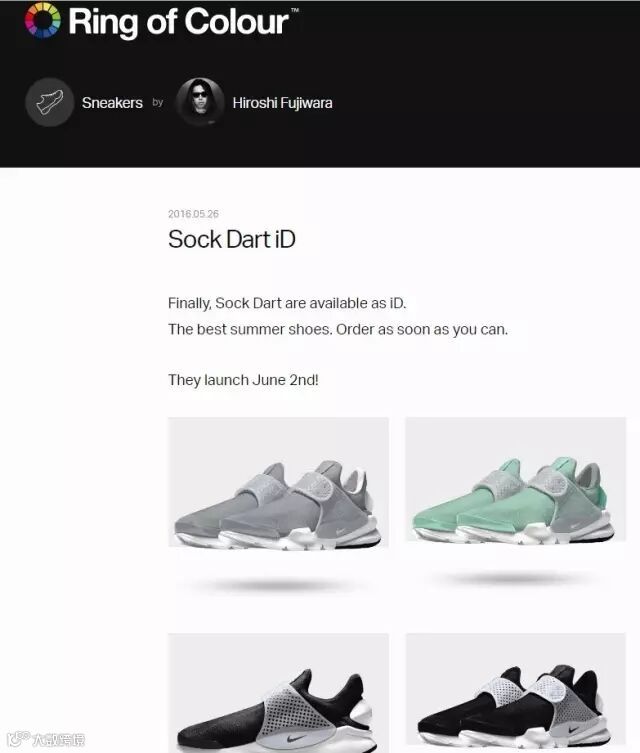
Task: Open the Hiroshi Fujiwara author name link
Action: pyautogui.click(x=282, y=103)
